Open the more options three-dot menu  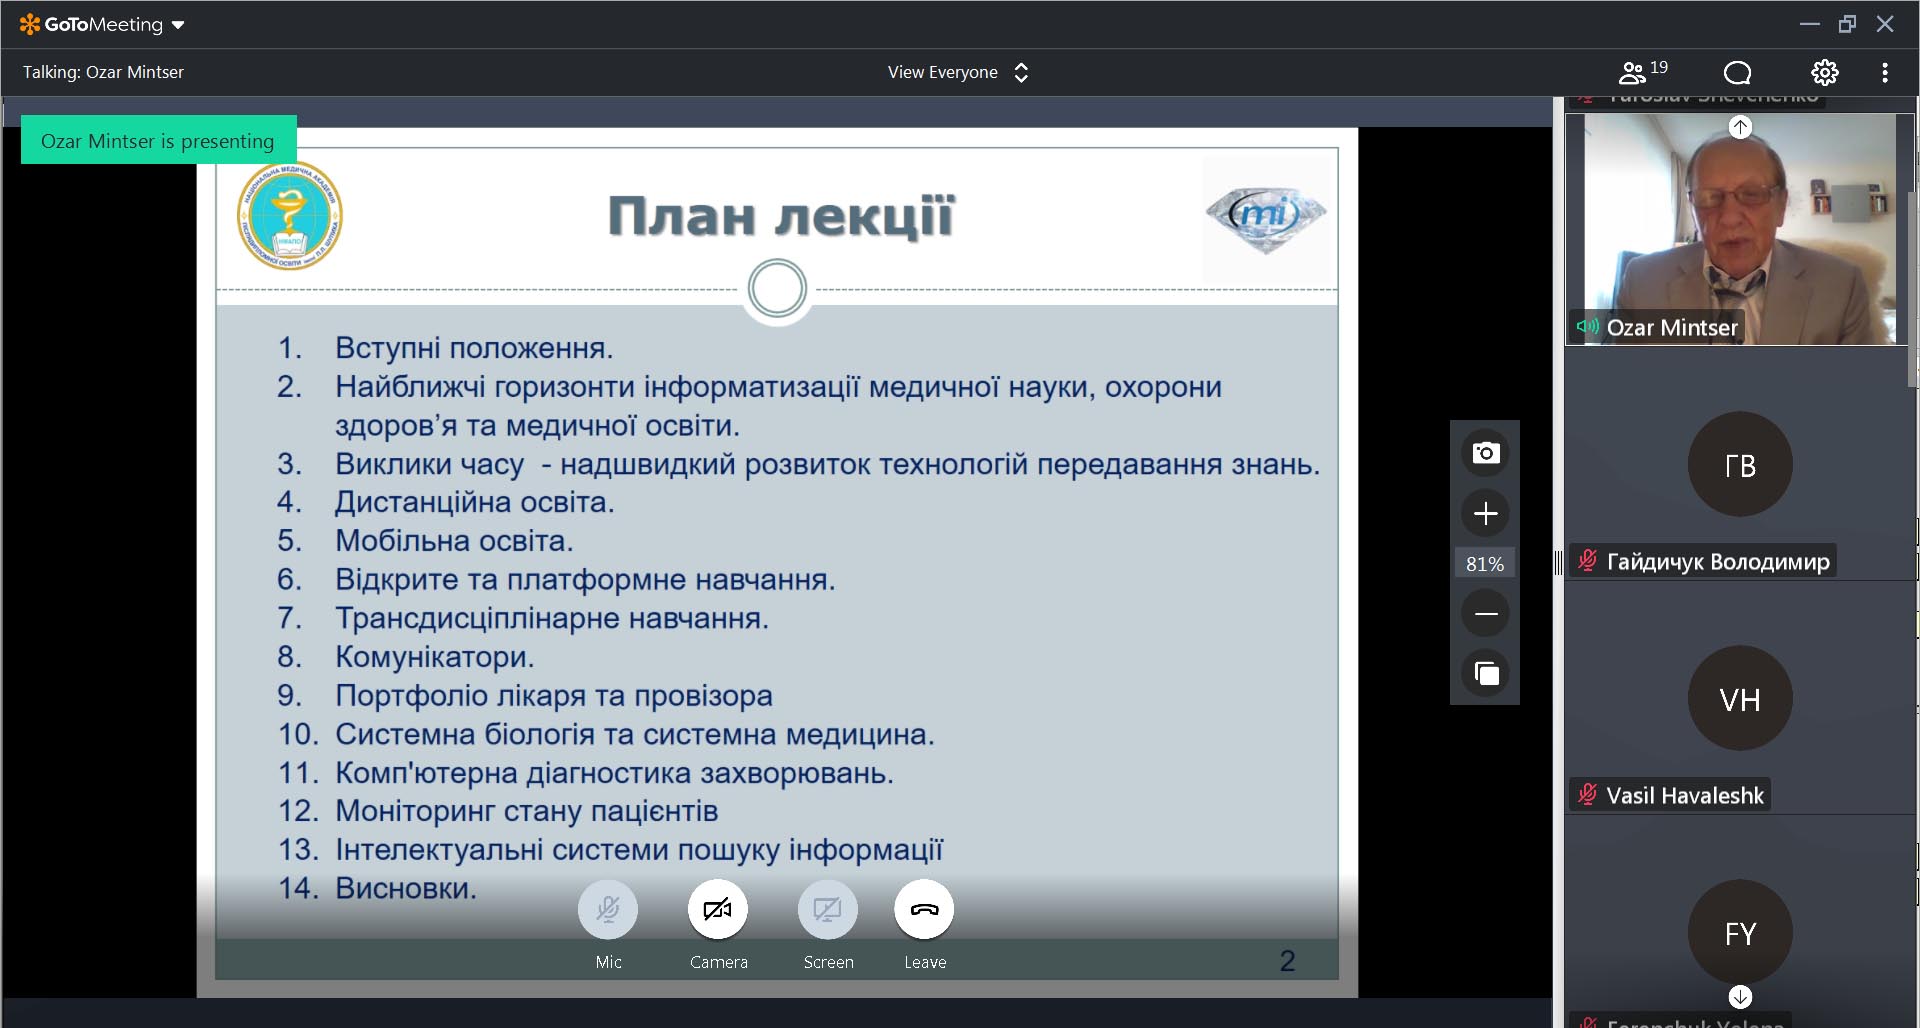pyautogui.click(x=1885, y=72)
